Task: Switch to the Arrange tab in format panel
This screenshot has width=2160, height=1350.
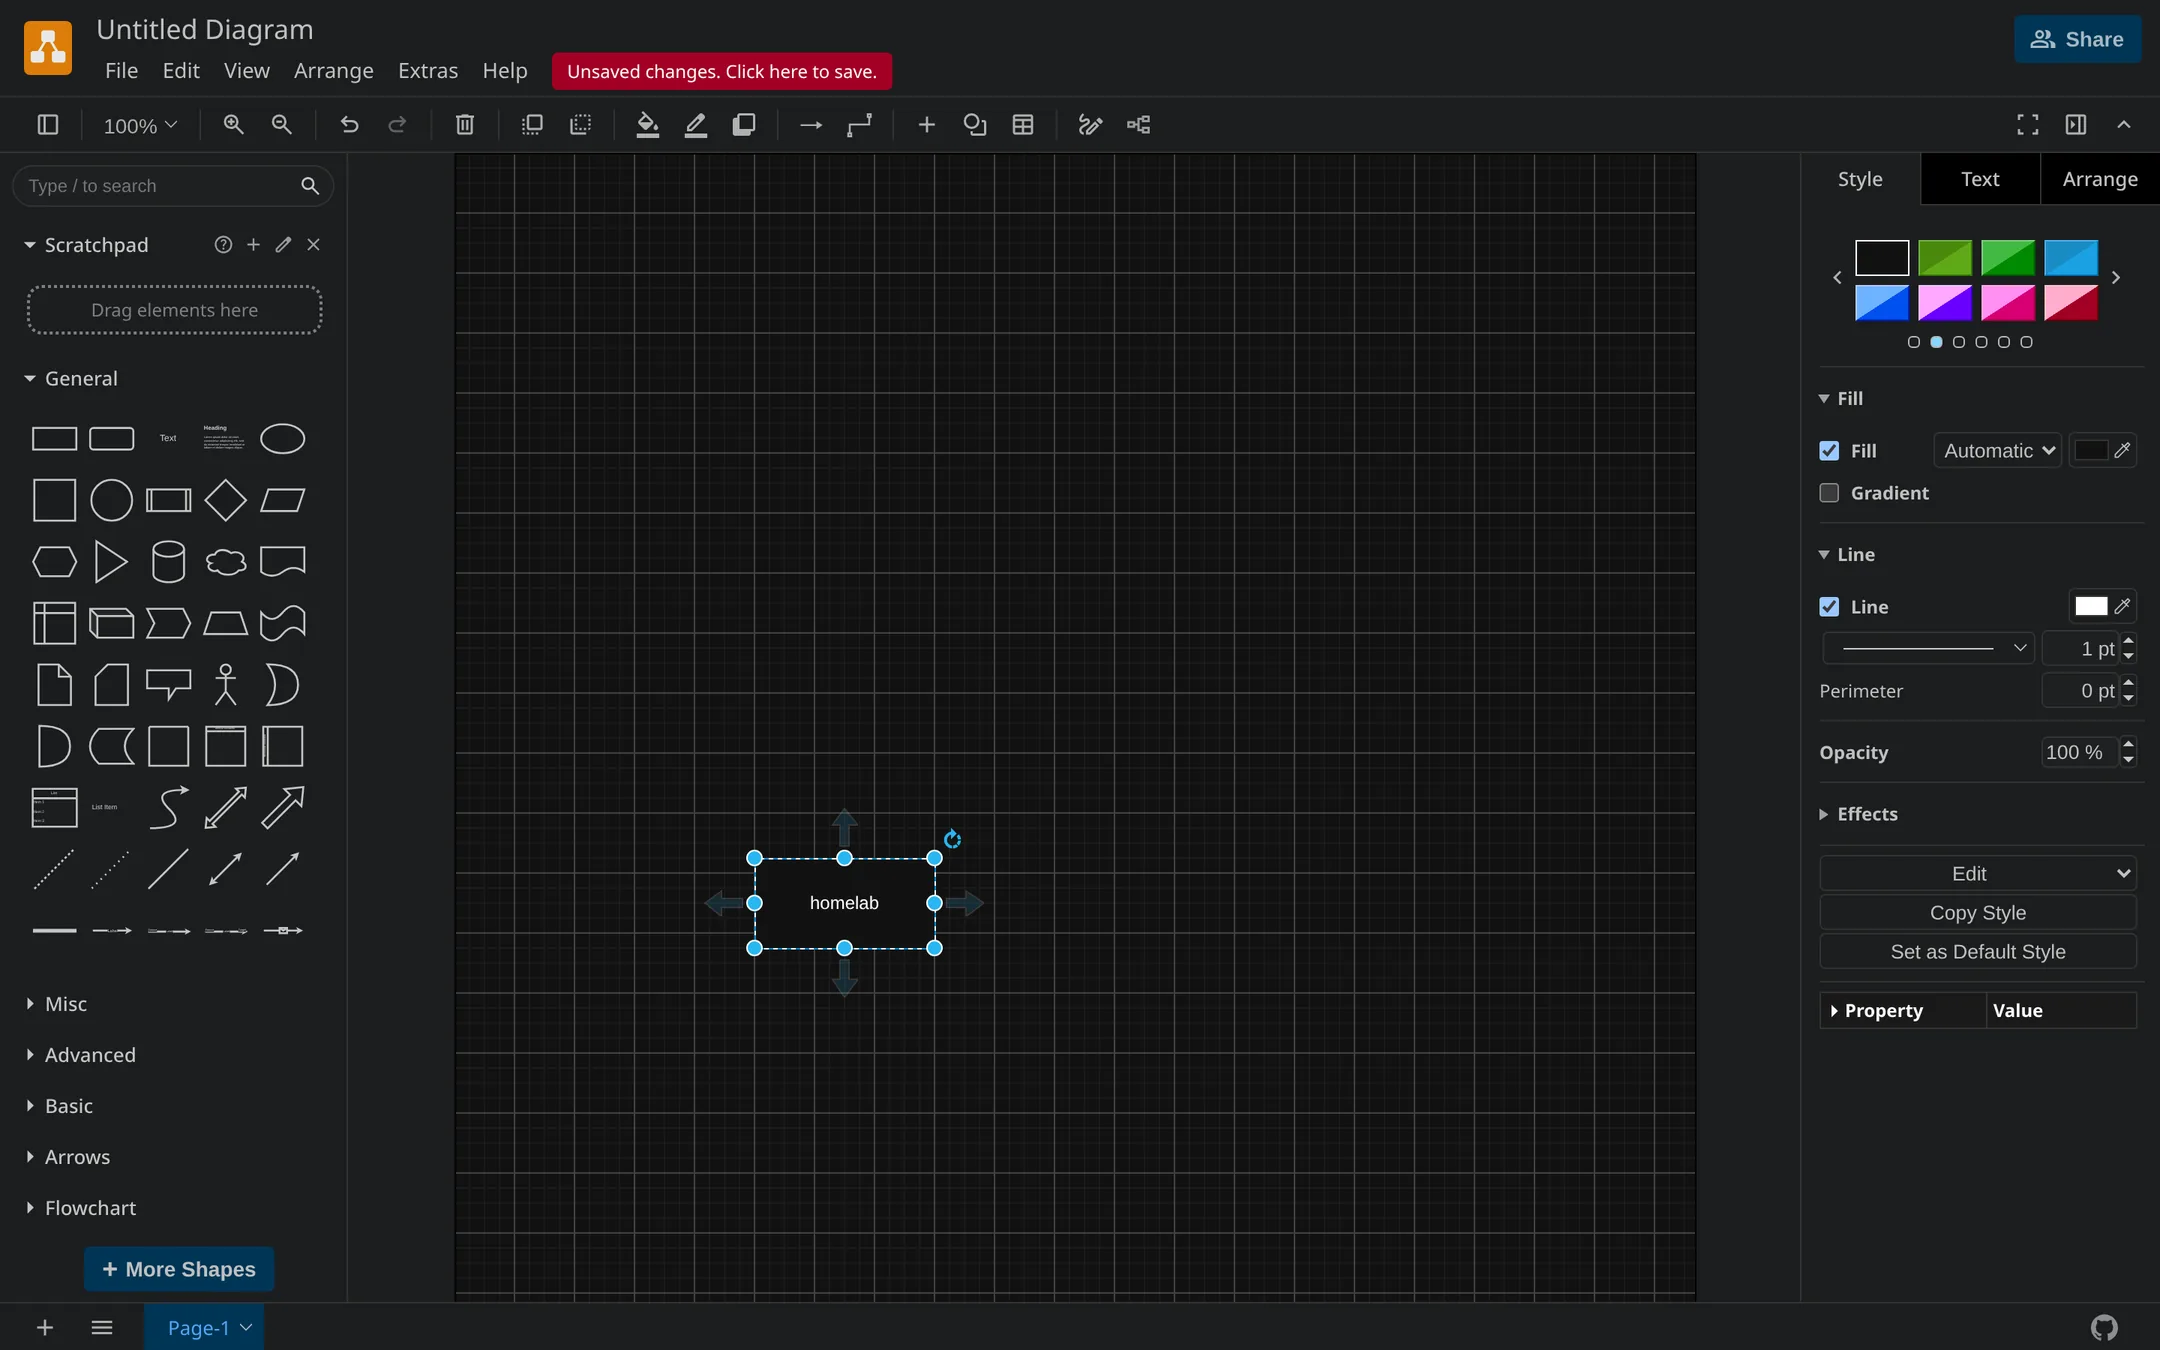Action: (x=2100, y=179)
